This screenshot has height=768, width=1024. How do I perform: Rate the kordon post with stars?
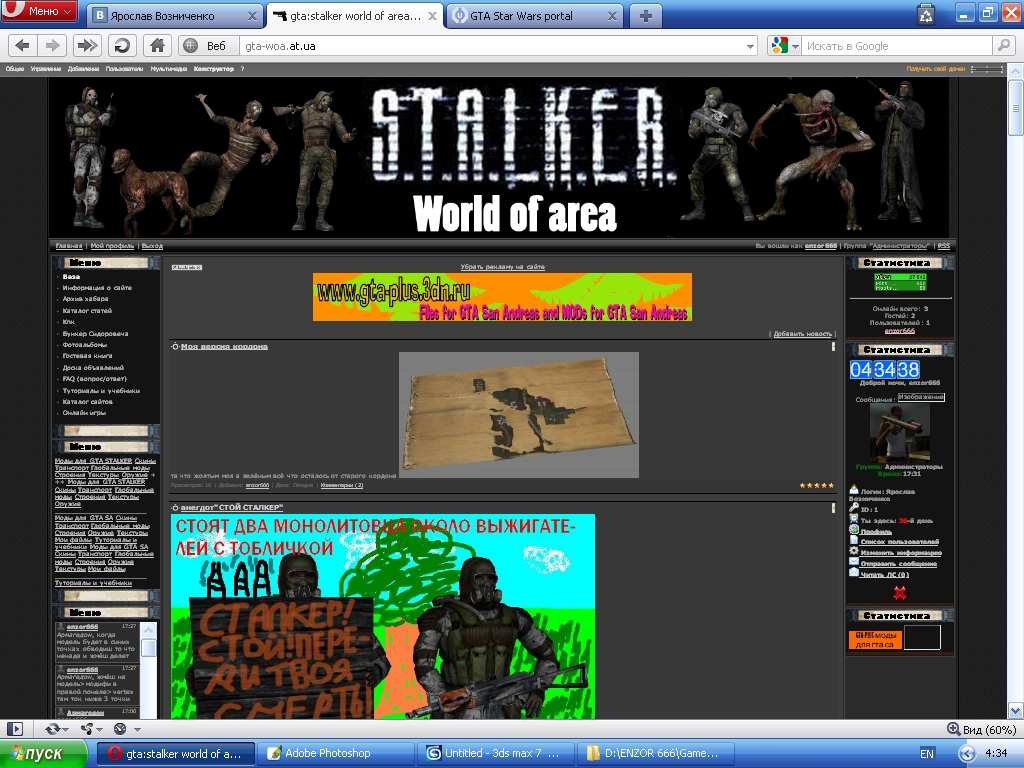pyautogui.click(x=817, y=486)
